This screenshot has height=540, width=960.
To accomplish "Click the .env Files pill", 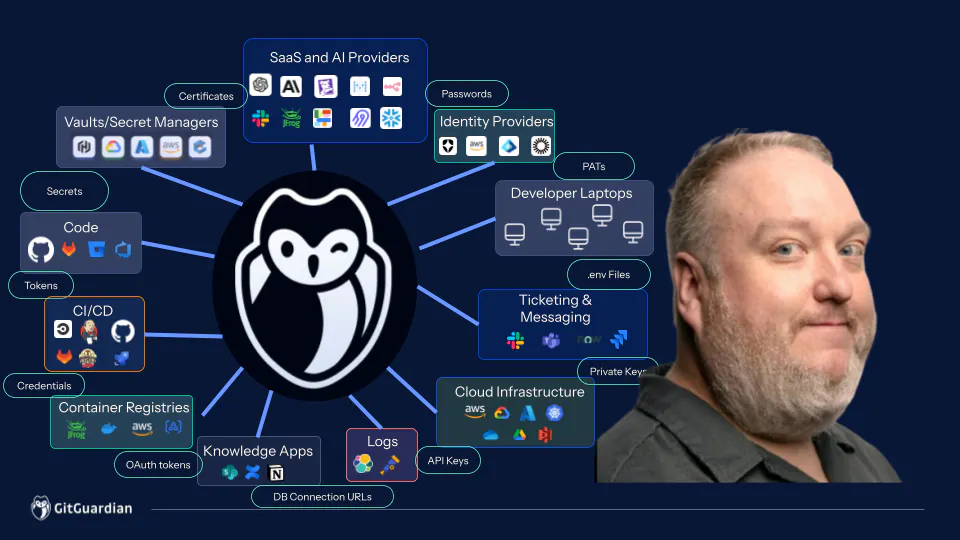I will (x=609, y=274).
